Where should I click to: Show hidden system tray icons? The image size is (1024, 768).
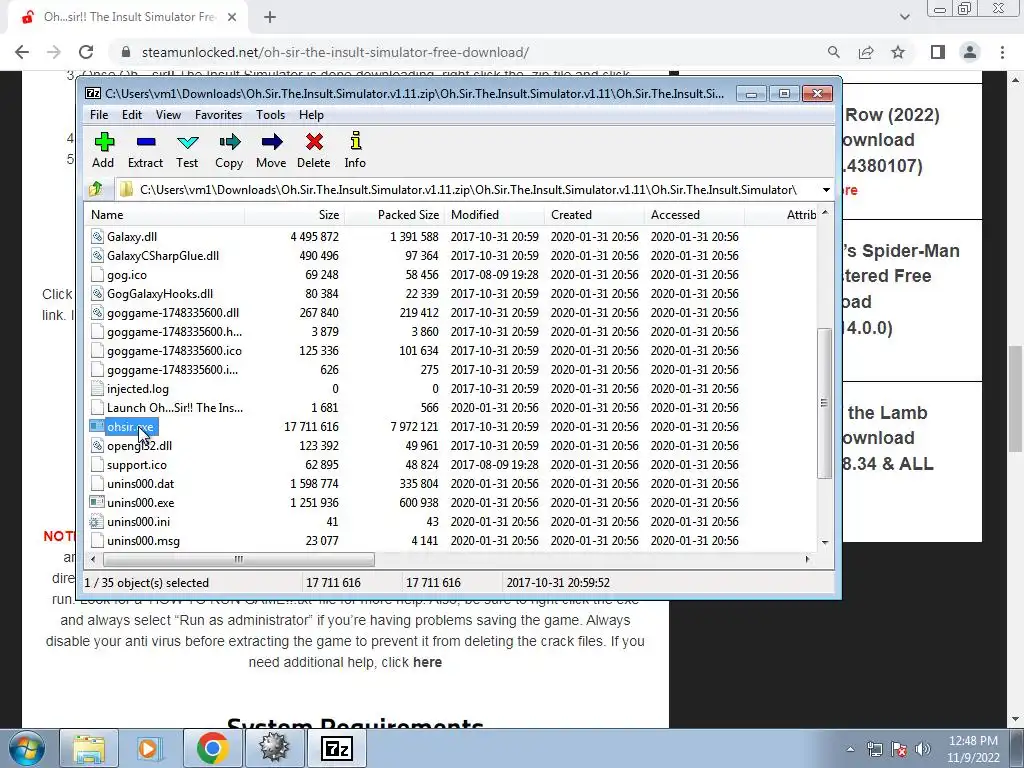pyautogui.click(x=850, y=749)
